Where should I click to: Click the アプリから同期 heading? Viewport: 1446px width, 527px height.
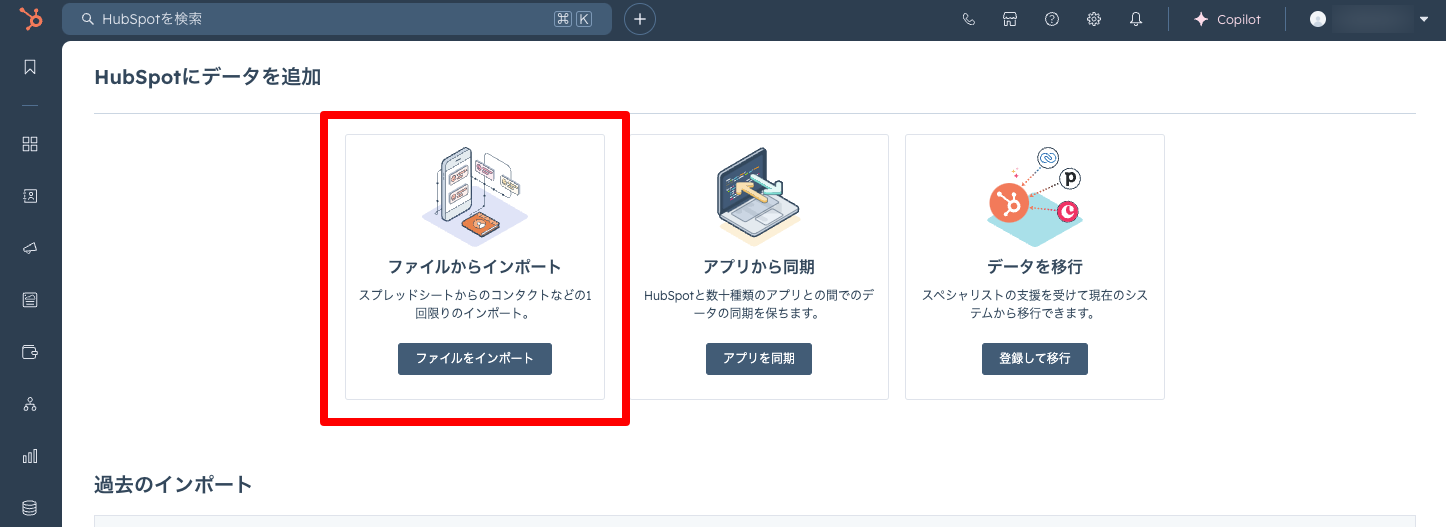coord(759,267)
